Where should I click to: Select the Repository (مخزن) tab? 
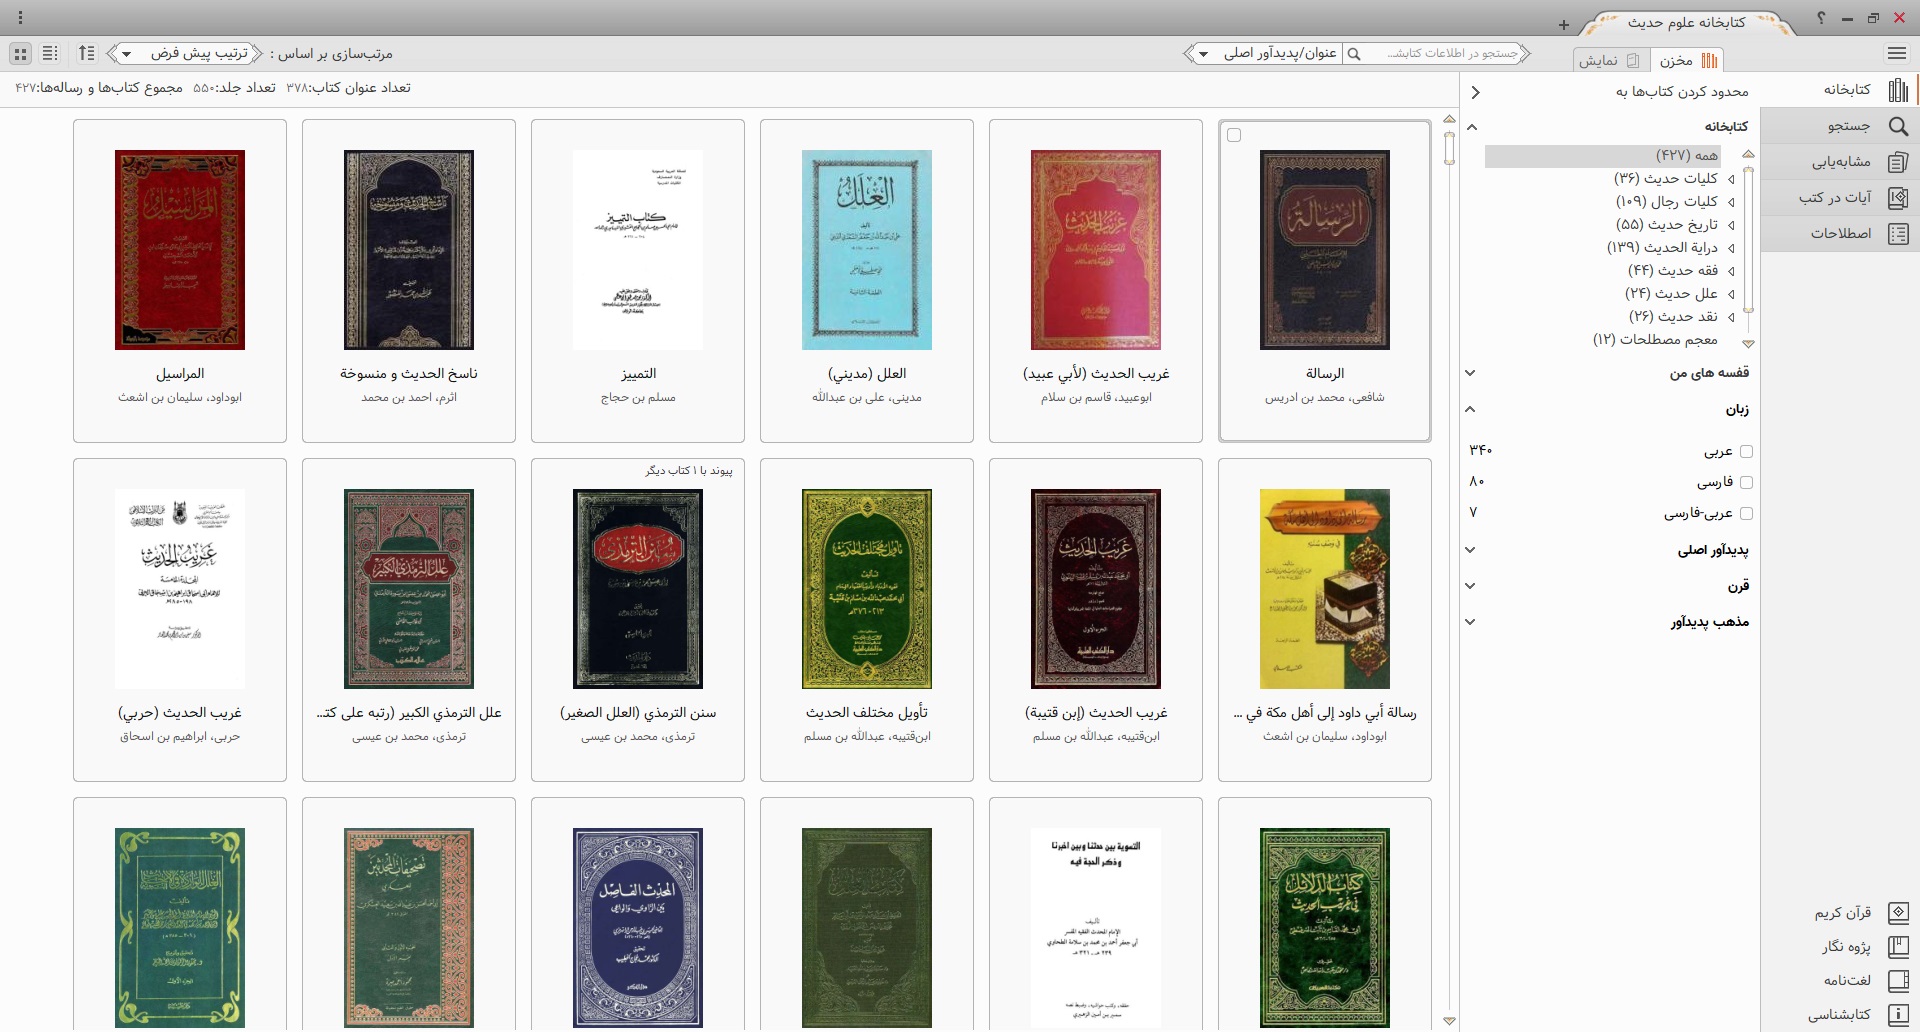(x=1687, y=61)
